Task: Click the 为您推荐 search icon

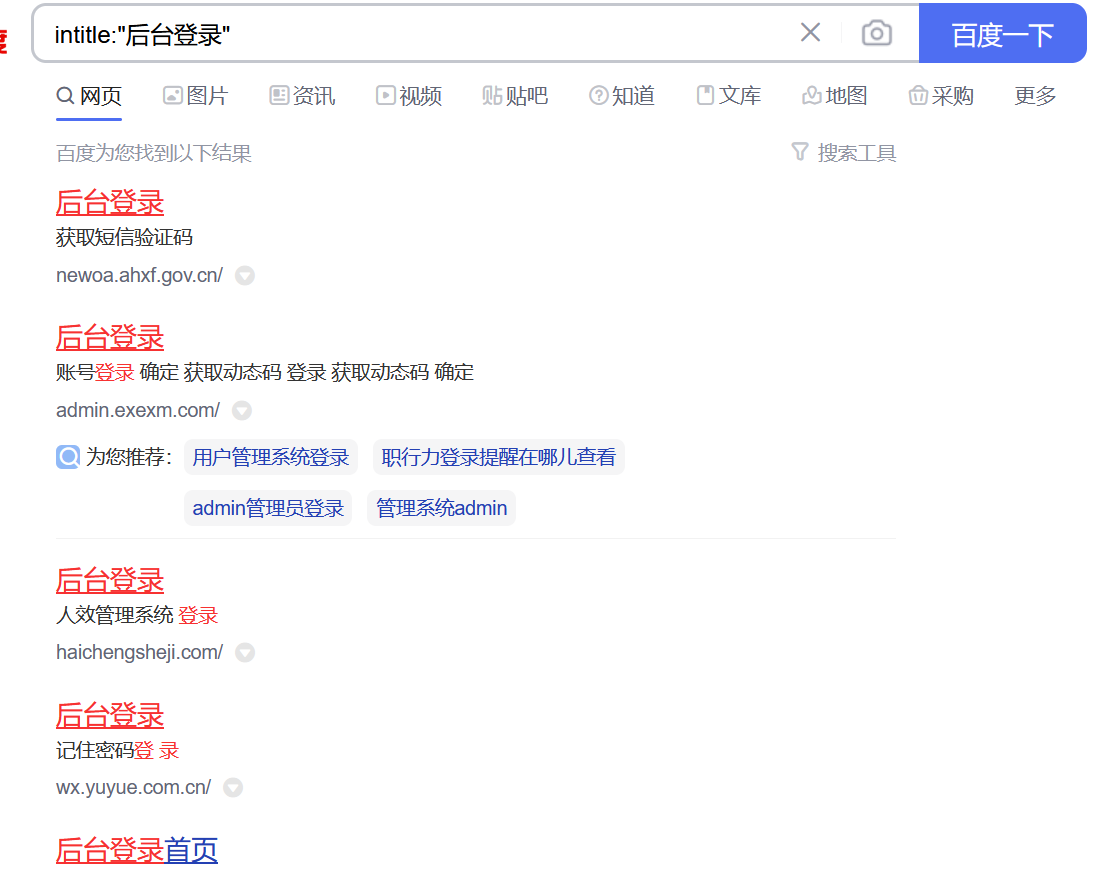Action: (x=68, y=456)
